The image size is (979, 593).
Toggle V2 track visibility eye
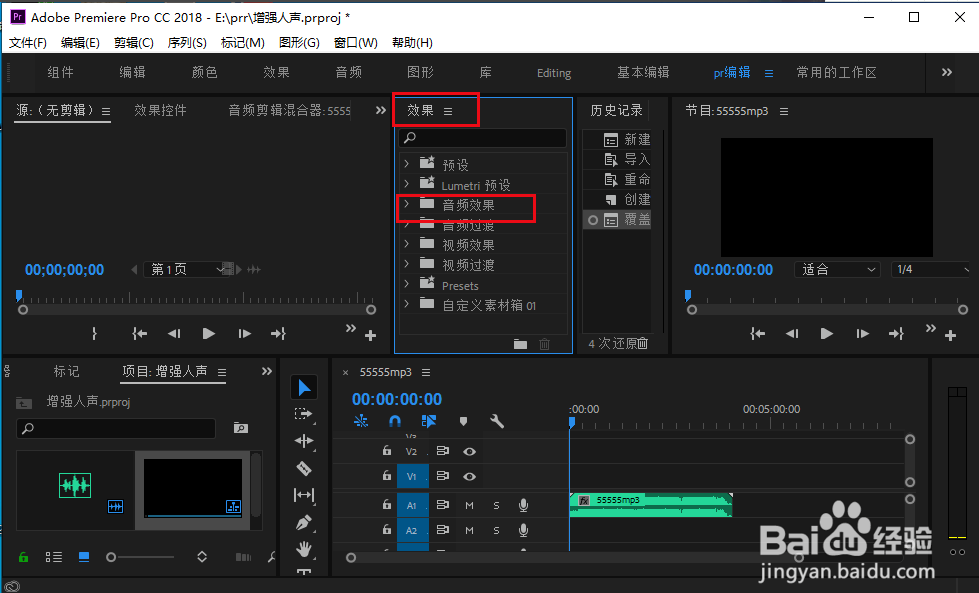[470, 451]
